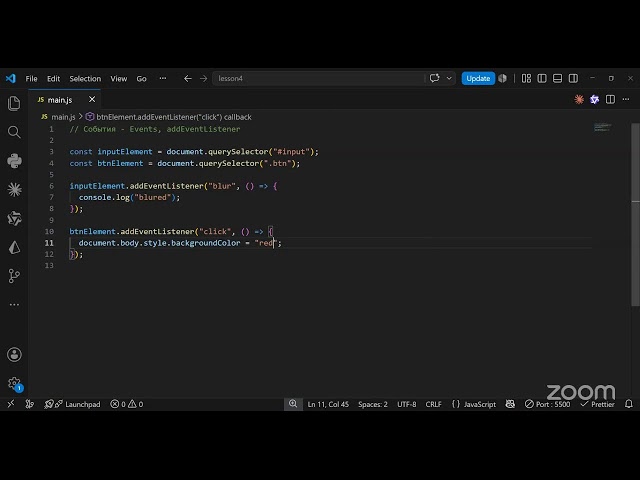The height and width of the screenshot is (480, 640).
Task: Open the Go menu
Action: pos(141,78)
